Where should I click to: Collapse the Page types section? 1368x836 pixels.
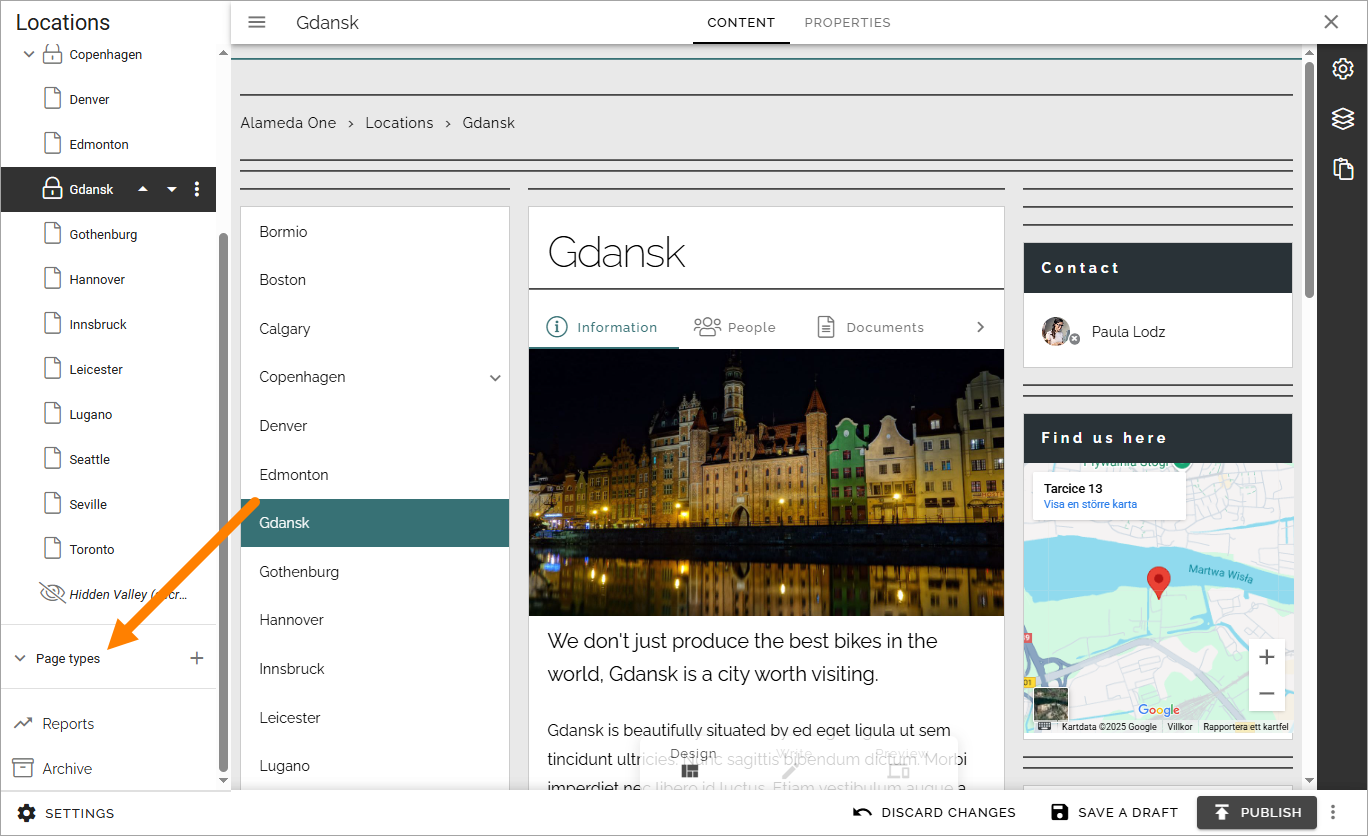tap(20, 658)
